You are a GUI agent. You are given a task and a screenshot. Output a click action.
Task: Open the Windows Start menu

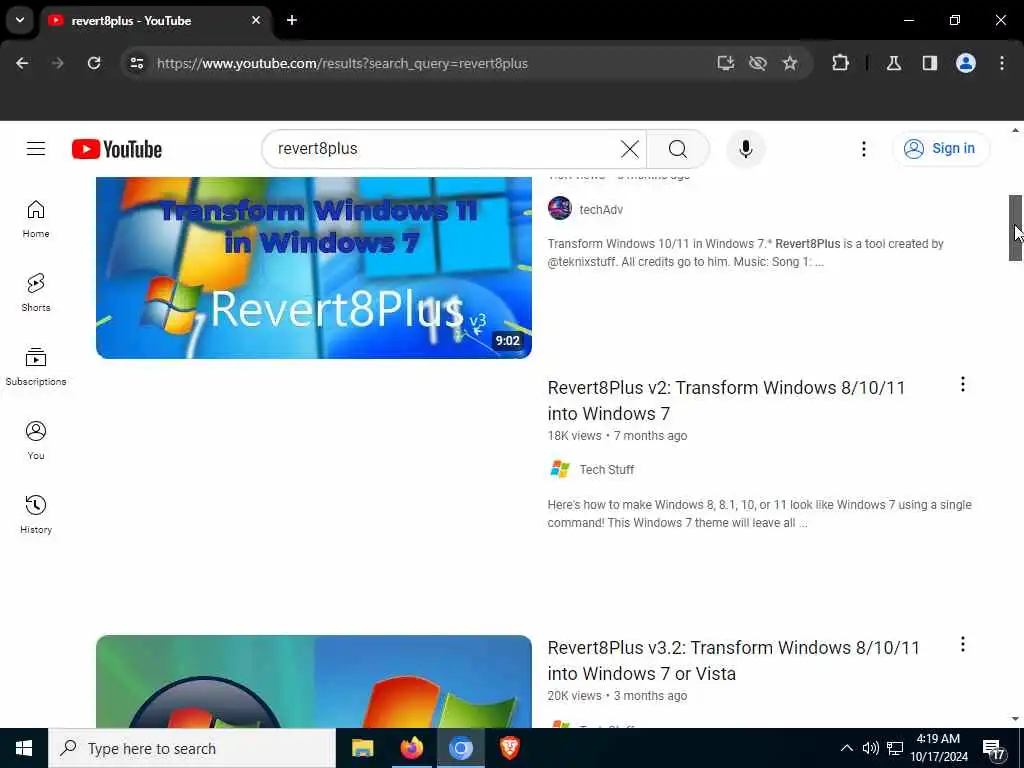(24, 748)
